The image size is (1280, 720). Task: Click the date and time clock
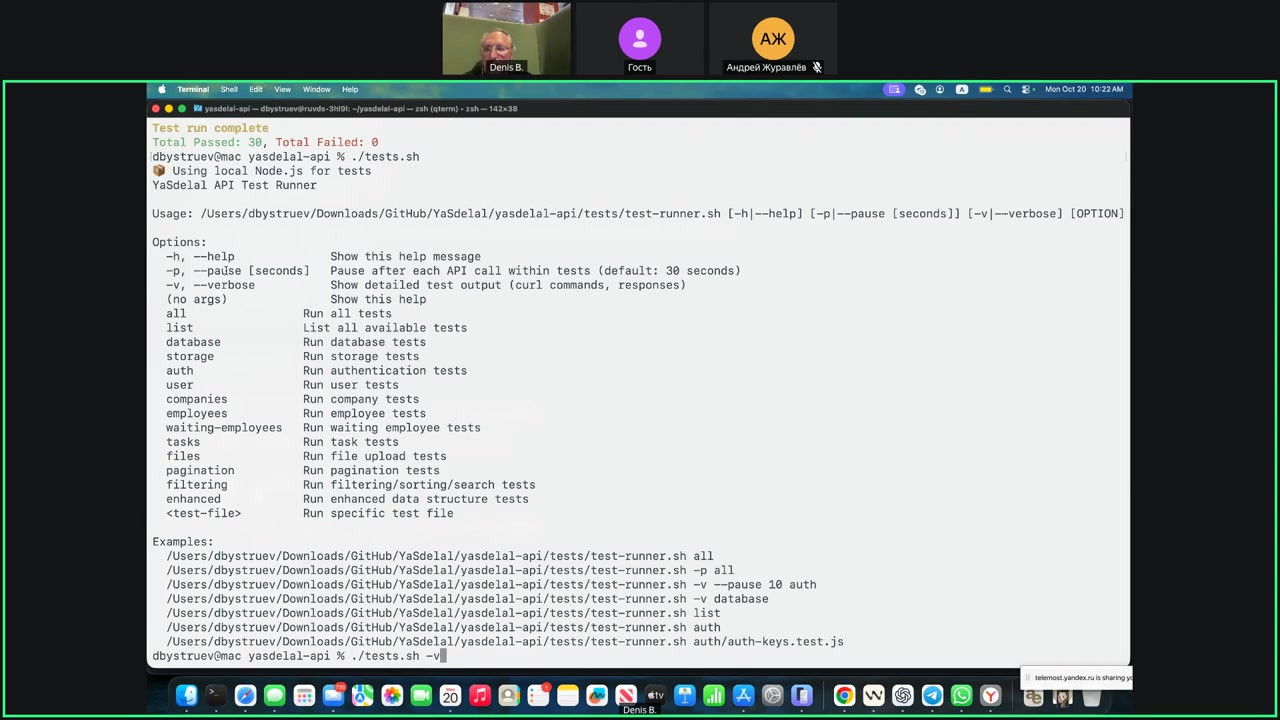(x=1084, y=89)
